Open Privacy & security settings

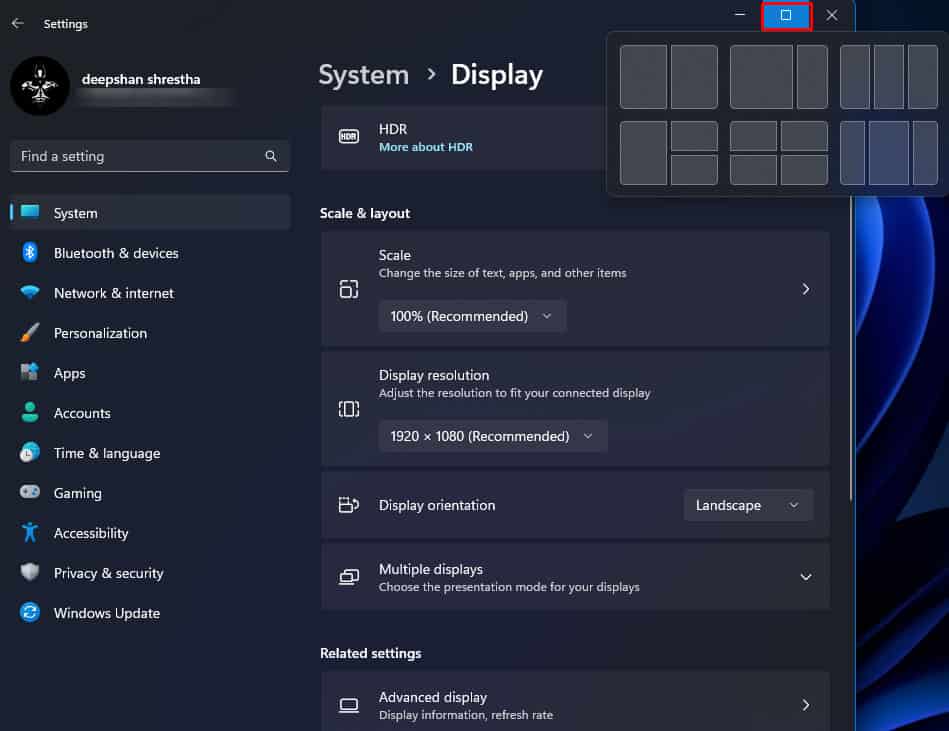pyautogui.click(x=150, y=572)
